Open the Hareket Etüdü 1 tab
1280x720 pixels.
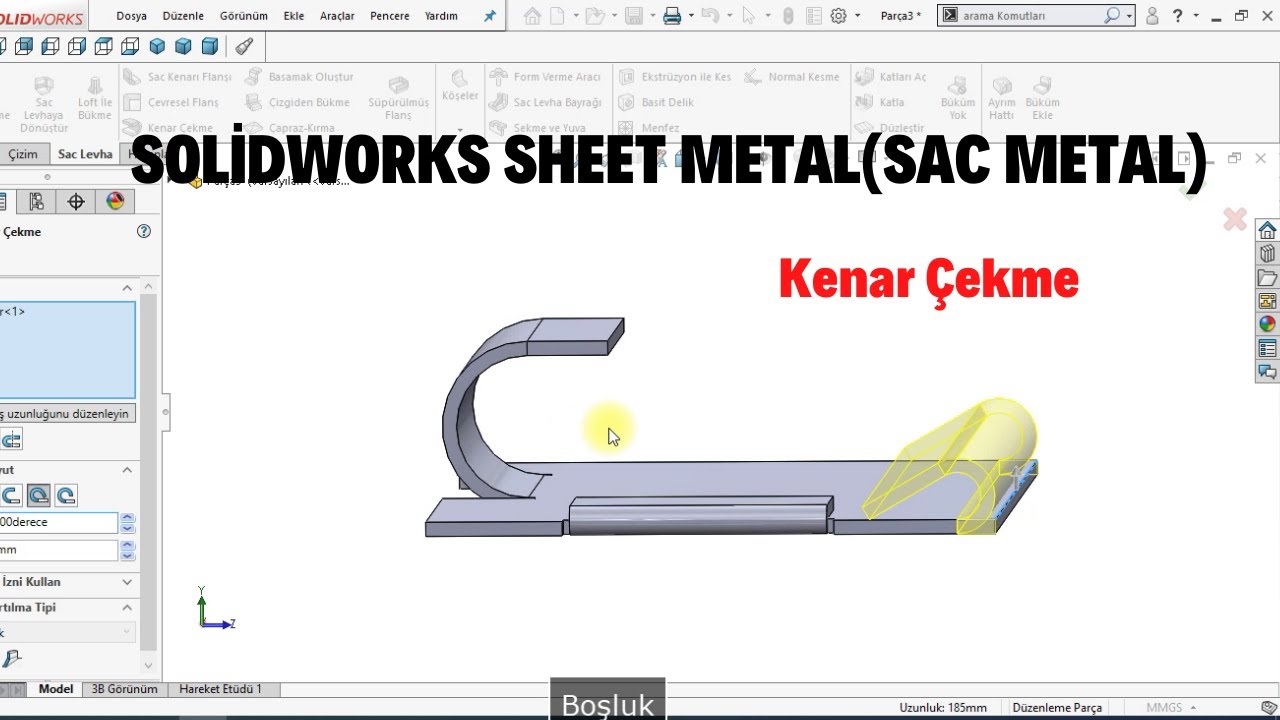pyautogui.click(x=220, y=689)
